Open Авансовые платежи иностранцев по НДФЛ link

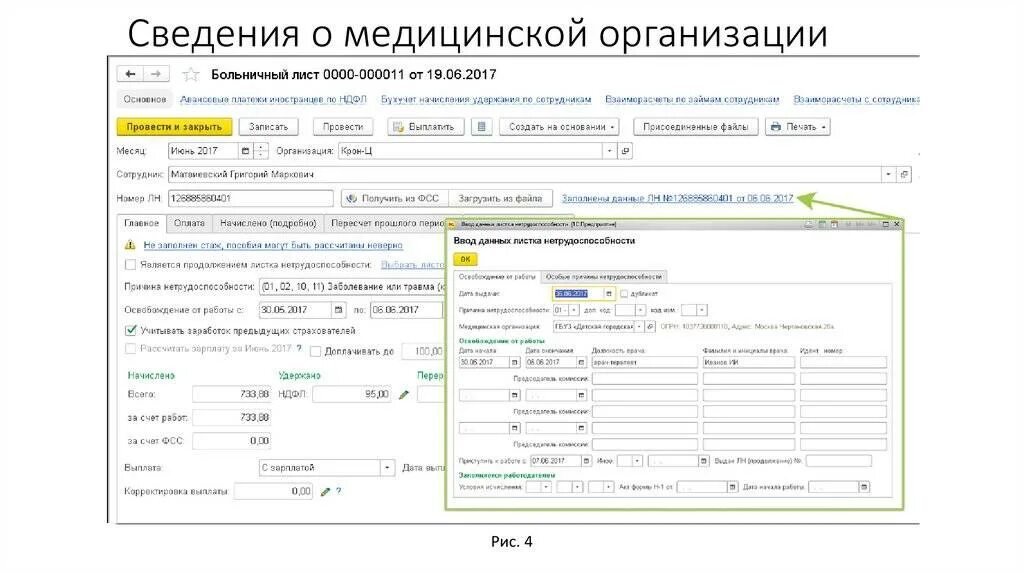[x=273, y=99]
